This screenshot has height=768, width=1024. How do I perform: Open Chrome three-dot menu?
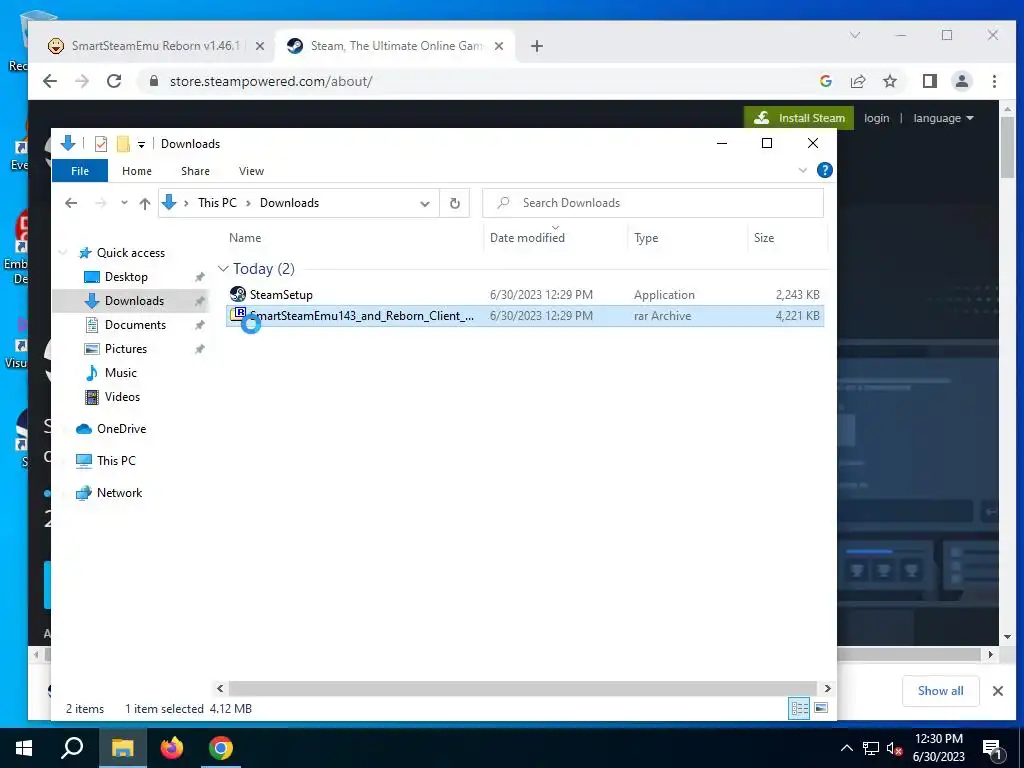tap(994, 81)
